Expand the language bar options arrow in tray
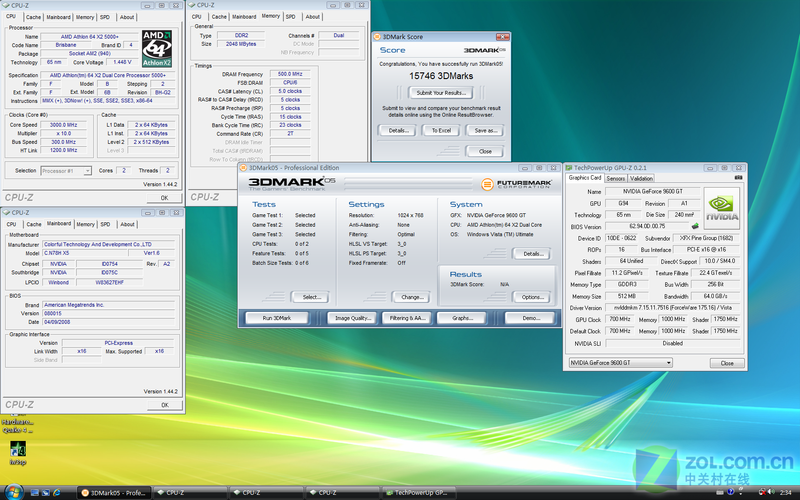 click(741, 494)
